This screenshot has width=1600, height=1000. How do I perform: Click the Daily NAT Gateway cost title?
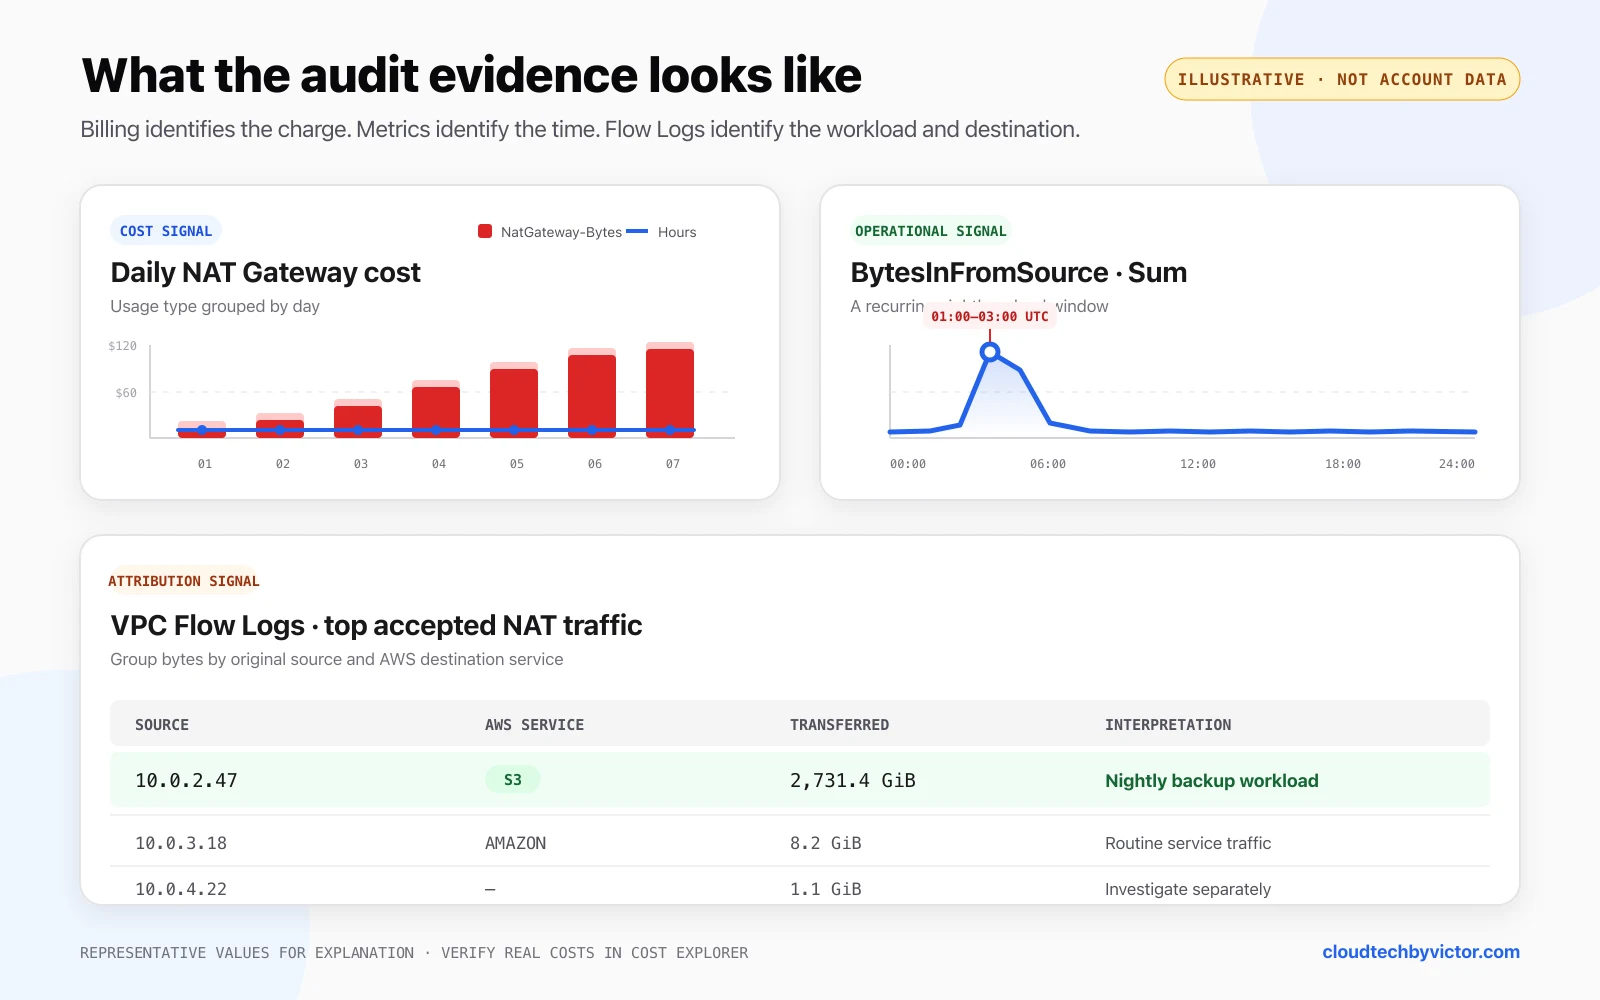(x=266, y=273)
